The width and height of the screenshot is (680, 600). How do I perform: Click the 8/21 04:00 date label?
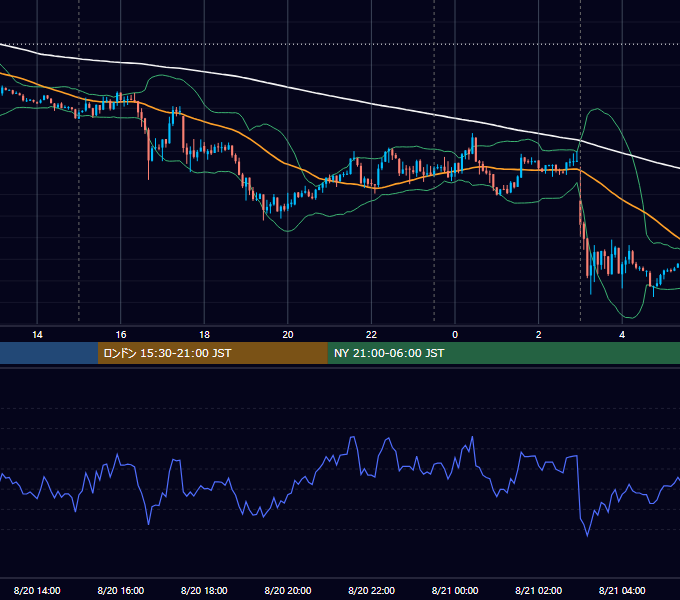[x=622, y=590]
